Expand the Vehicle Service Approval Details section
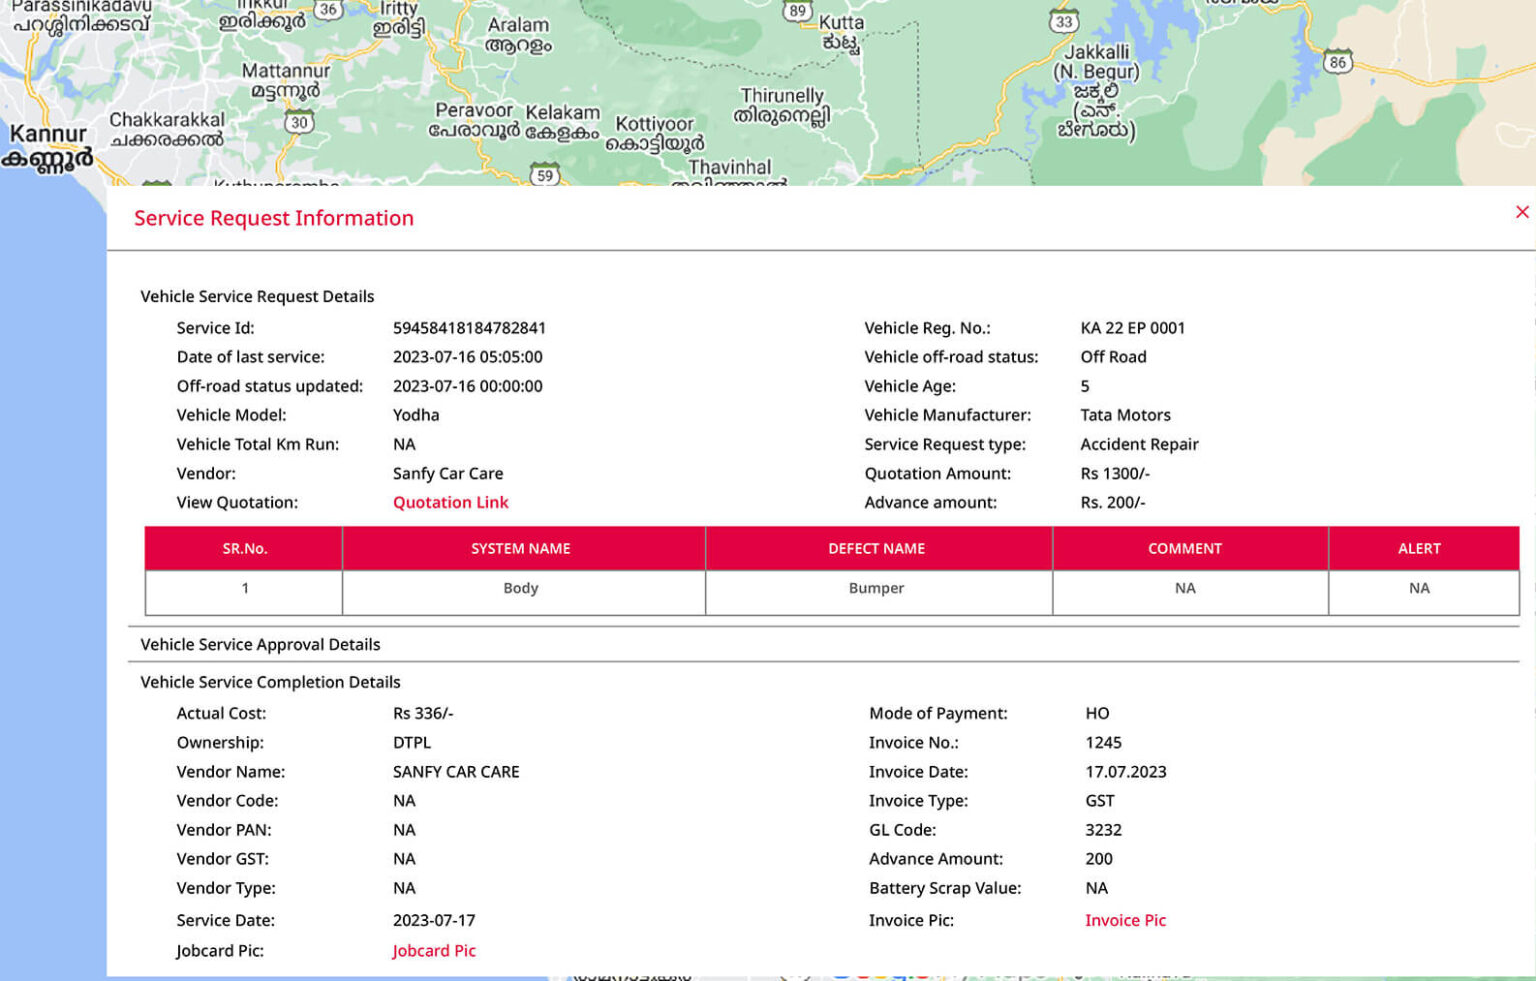The image size is (1536, 981). [260, 644]
